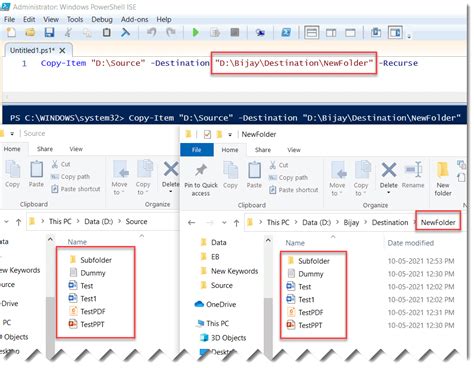Sort by Name column in NewFolder window
474x368 pixels.
coord(295,243)
